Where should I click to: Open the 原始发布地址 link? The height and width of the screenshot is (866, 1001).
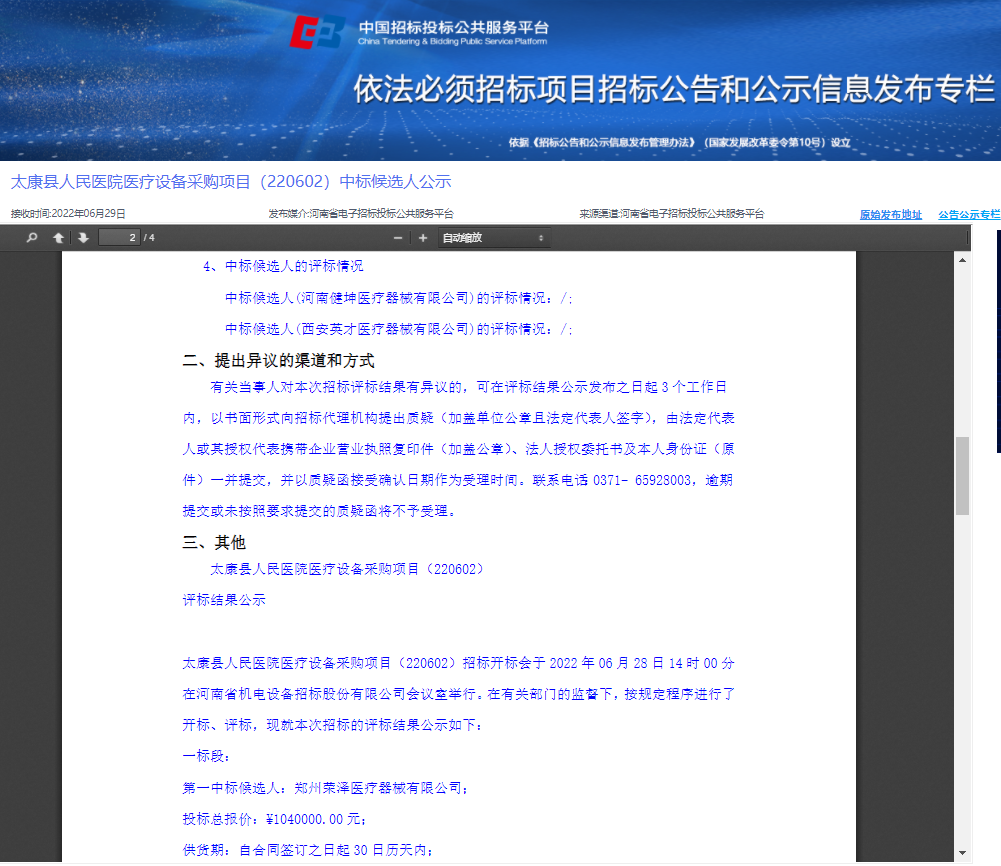(890, 215)
